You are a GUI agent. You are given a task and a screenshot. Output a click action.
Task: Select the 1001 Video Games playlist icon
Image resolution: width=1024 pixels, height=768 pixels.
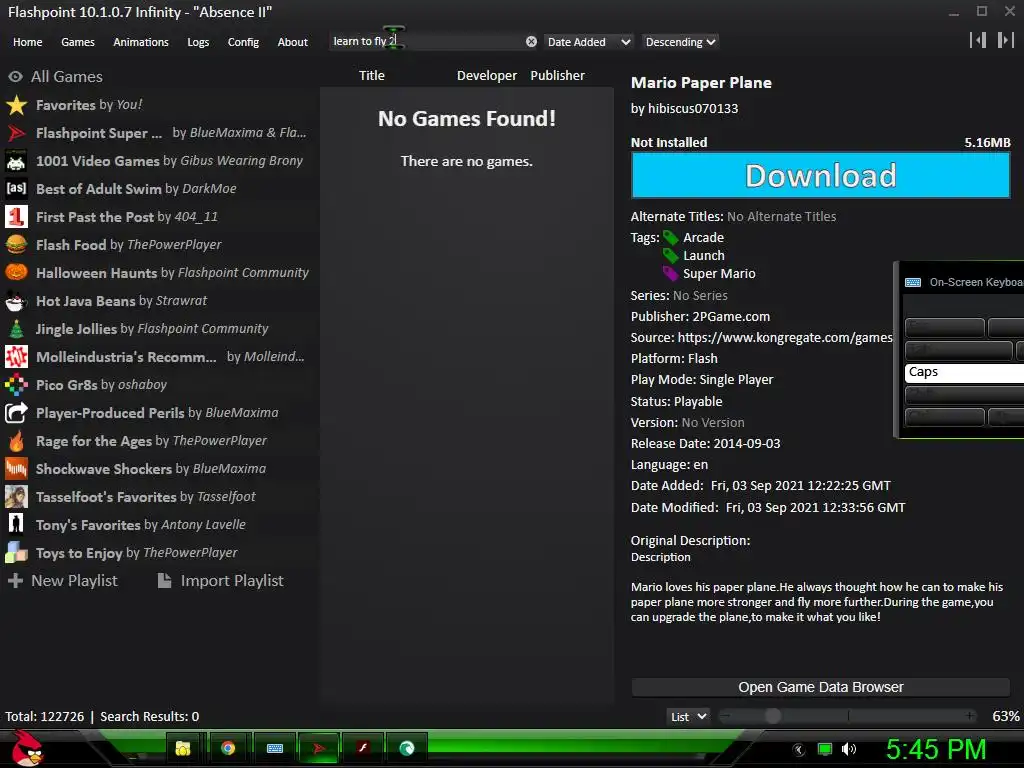[x=16, y=161]
